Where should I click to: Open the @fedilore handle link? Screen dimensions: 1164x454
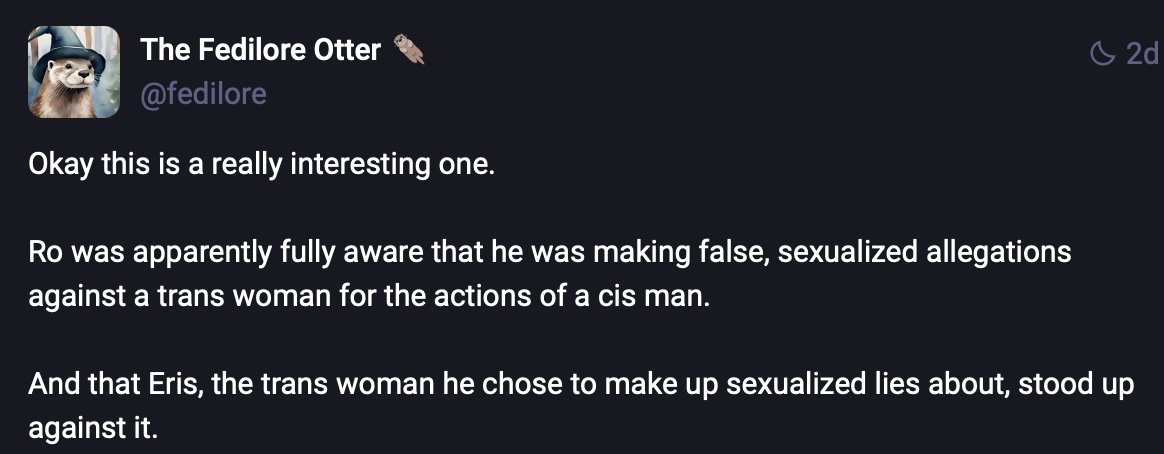point(203,94)
